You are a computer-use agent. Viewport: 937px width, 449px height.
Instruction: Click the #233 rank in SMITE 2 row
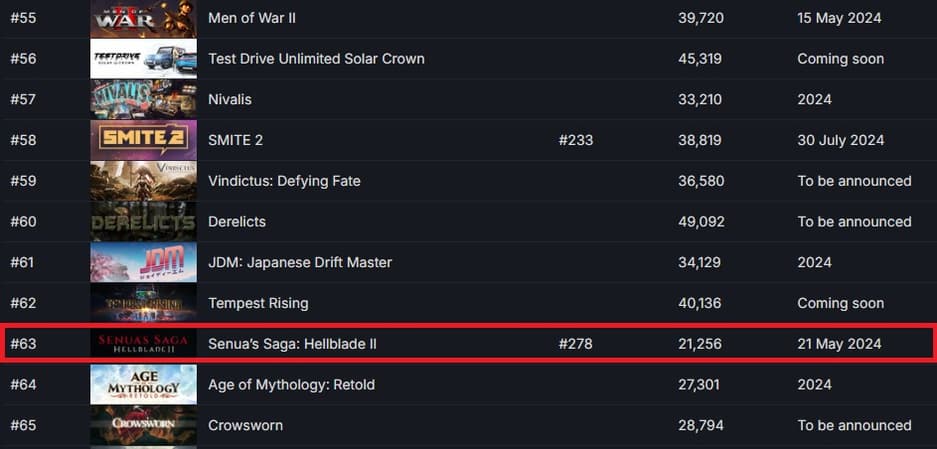tap(575, 140)
